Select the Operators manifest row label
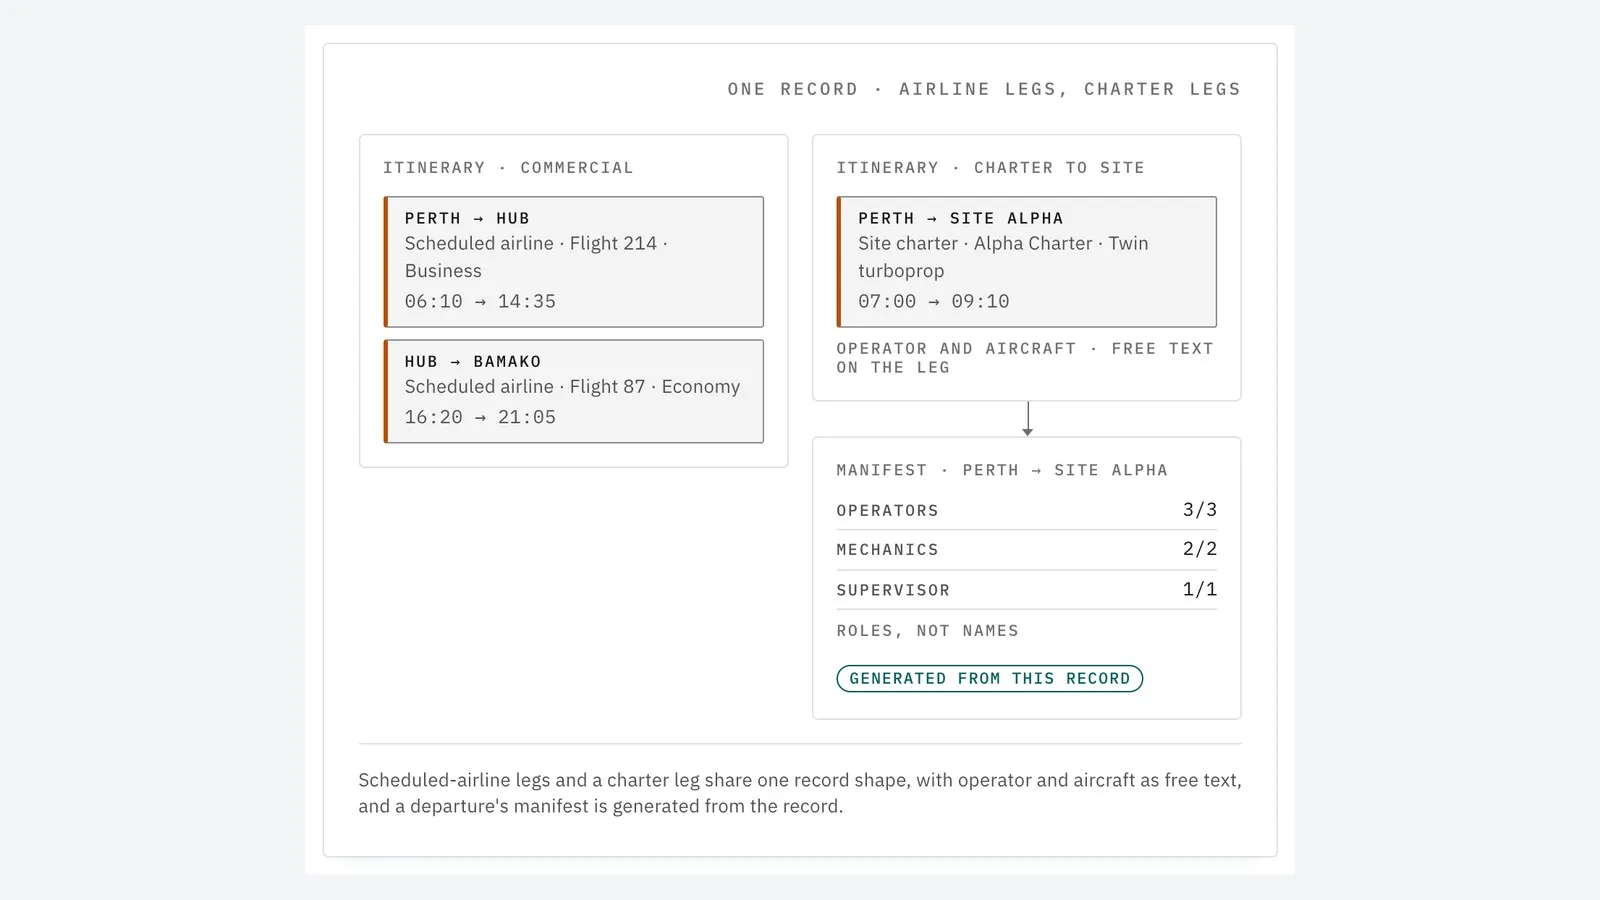The height and width of the screenshot is (900, 1600). [x=887, y=510]
